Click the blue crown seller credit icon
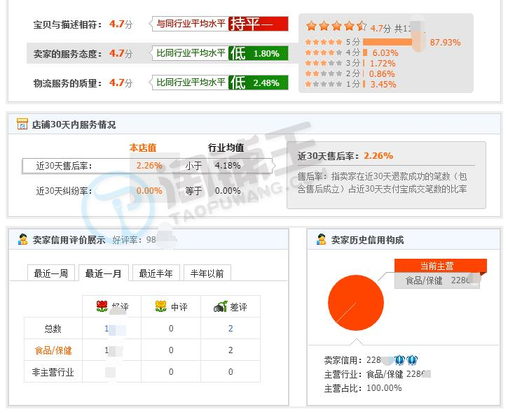 (x=406, y=360)
